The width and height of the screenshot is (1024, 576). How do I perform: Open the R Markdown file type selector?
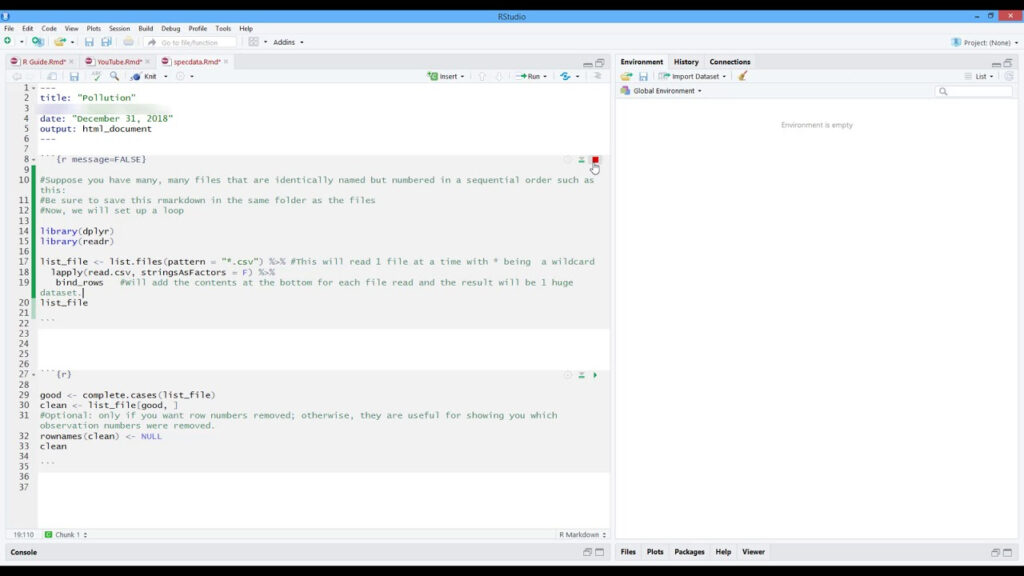pos(582,534)
